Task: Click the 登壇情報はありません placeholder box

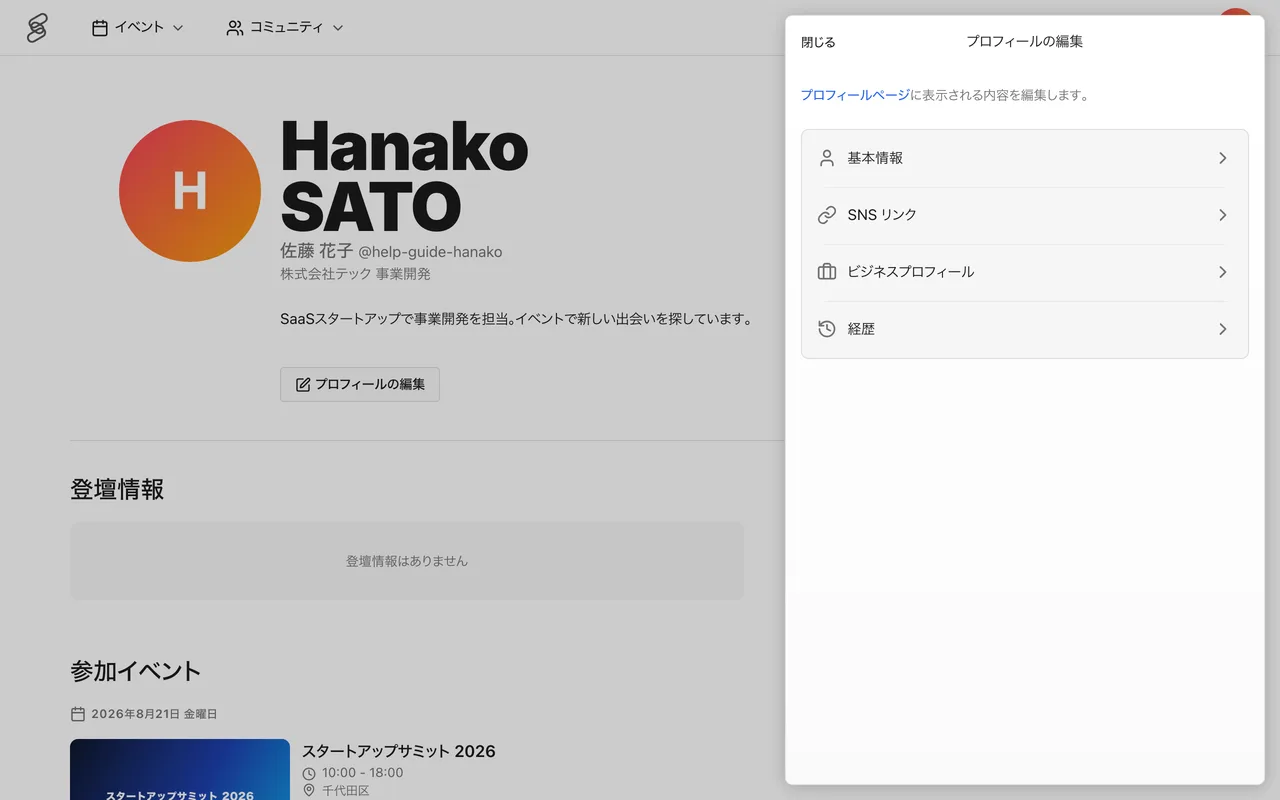Action: (x=407, y=561)
